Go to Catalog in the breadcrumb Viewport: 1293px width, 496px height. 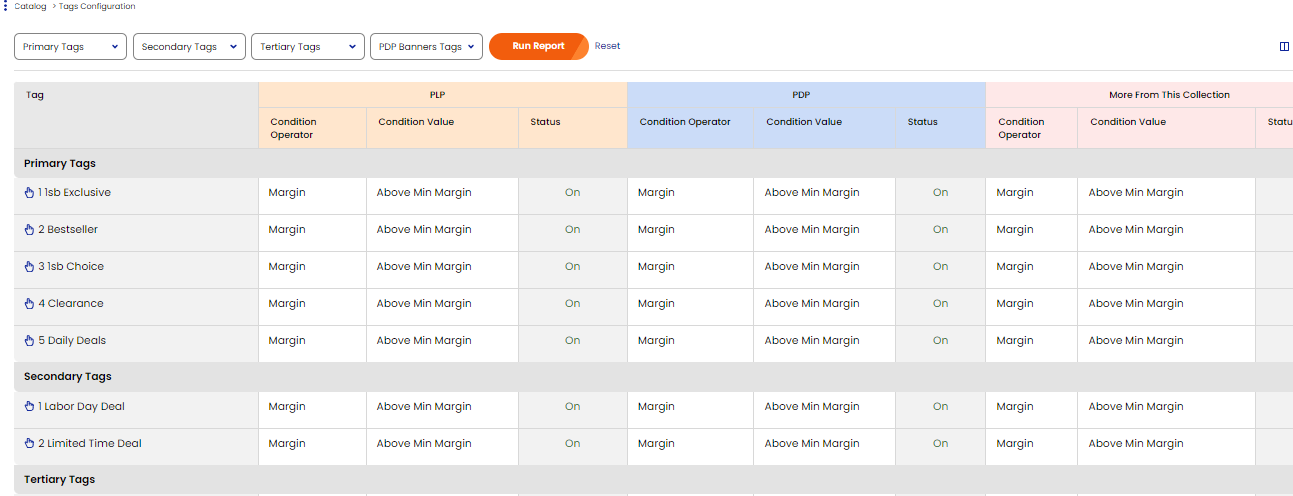(x=30, y=6)
